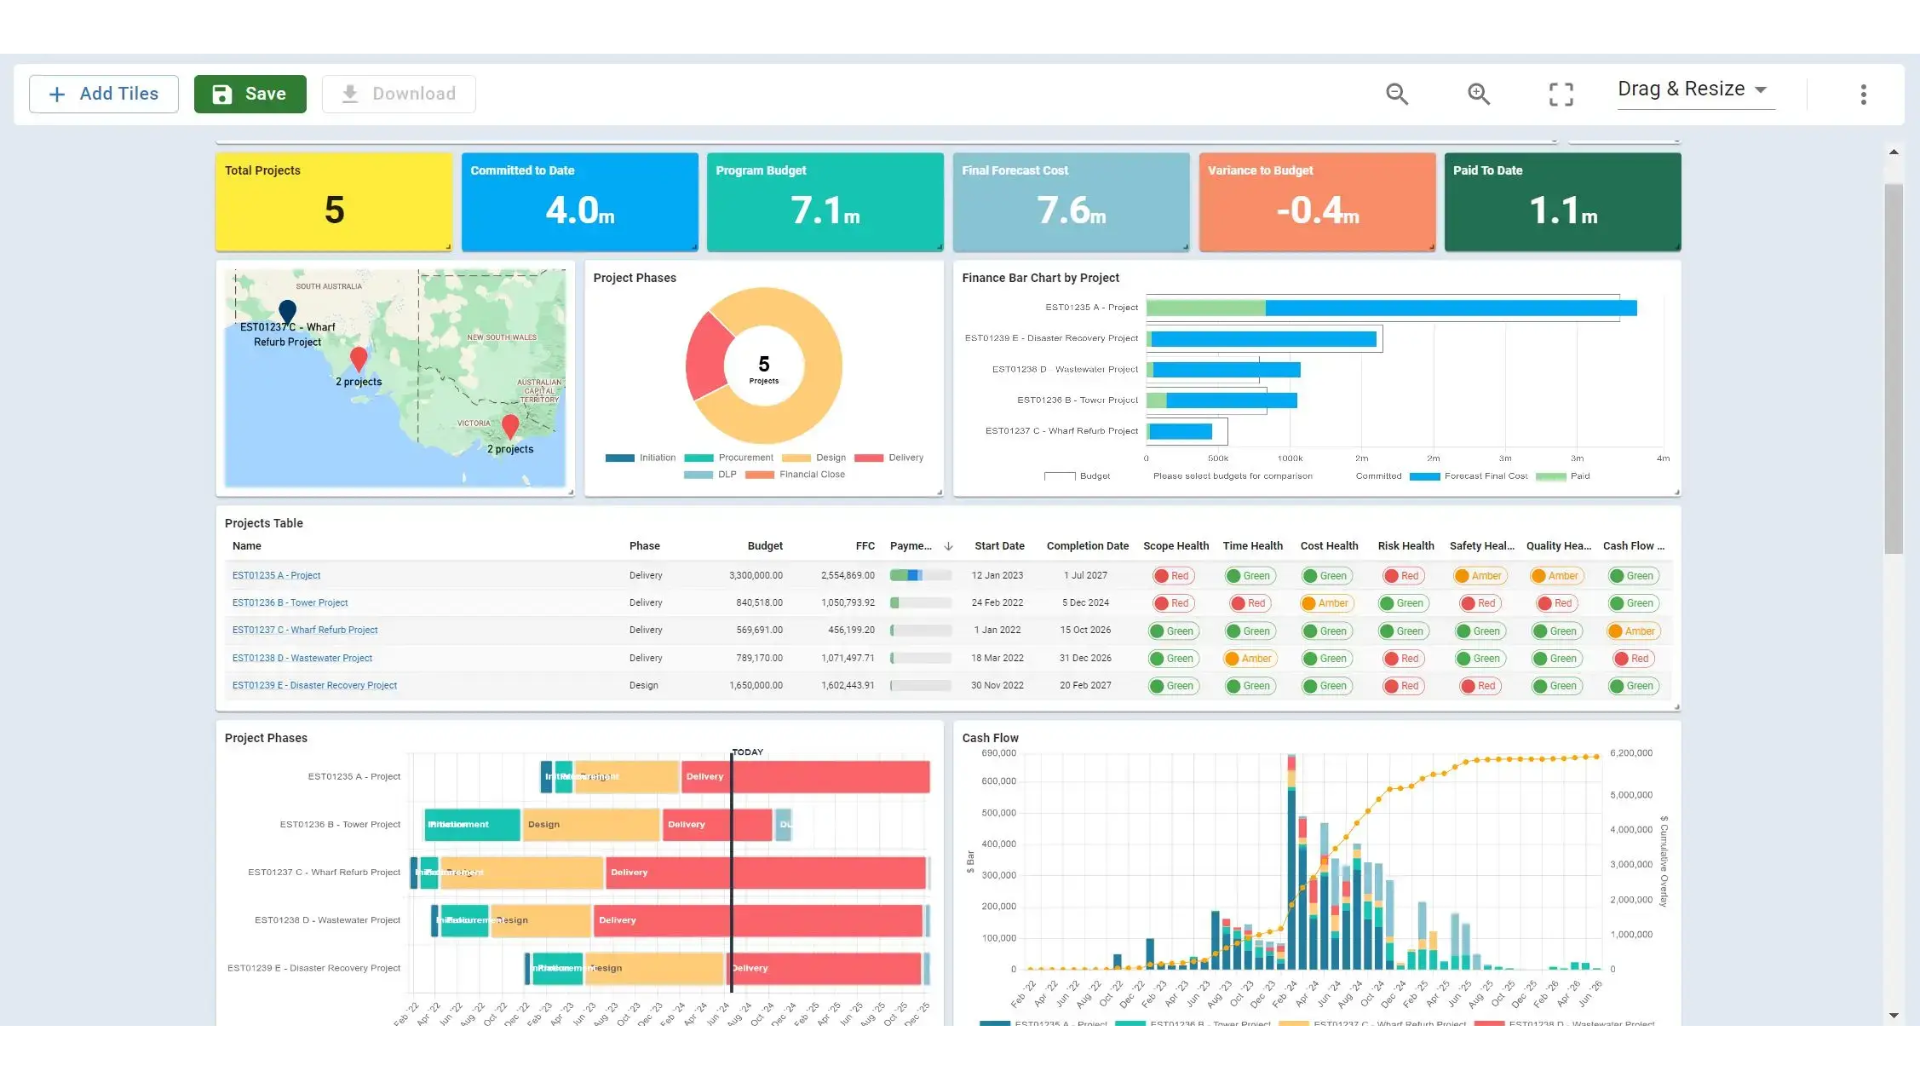1920x1080 pixels.
Task: Click the scroll up arrow at scrollbar top
Action: point(1893,152)
